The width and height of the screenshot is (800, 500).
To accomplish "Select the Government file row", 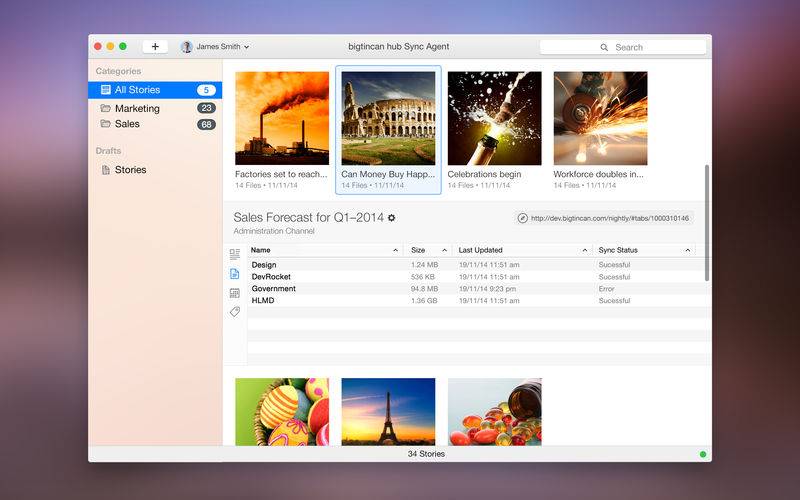I will (x=479, y=289).
